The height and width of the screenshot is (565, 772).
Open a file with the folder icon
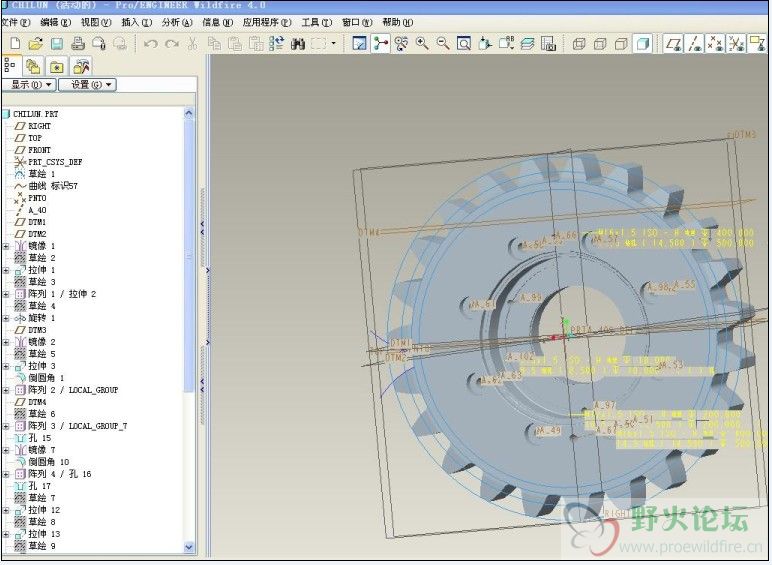35,43
